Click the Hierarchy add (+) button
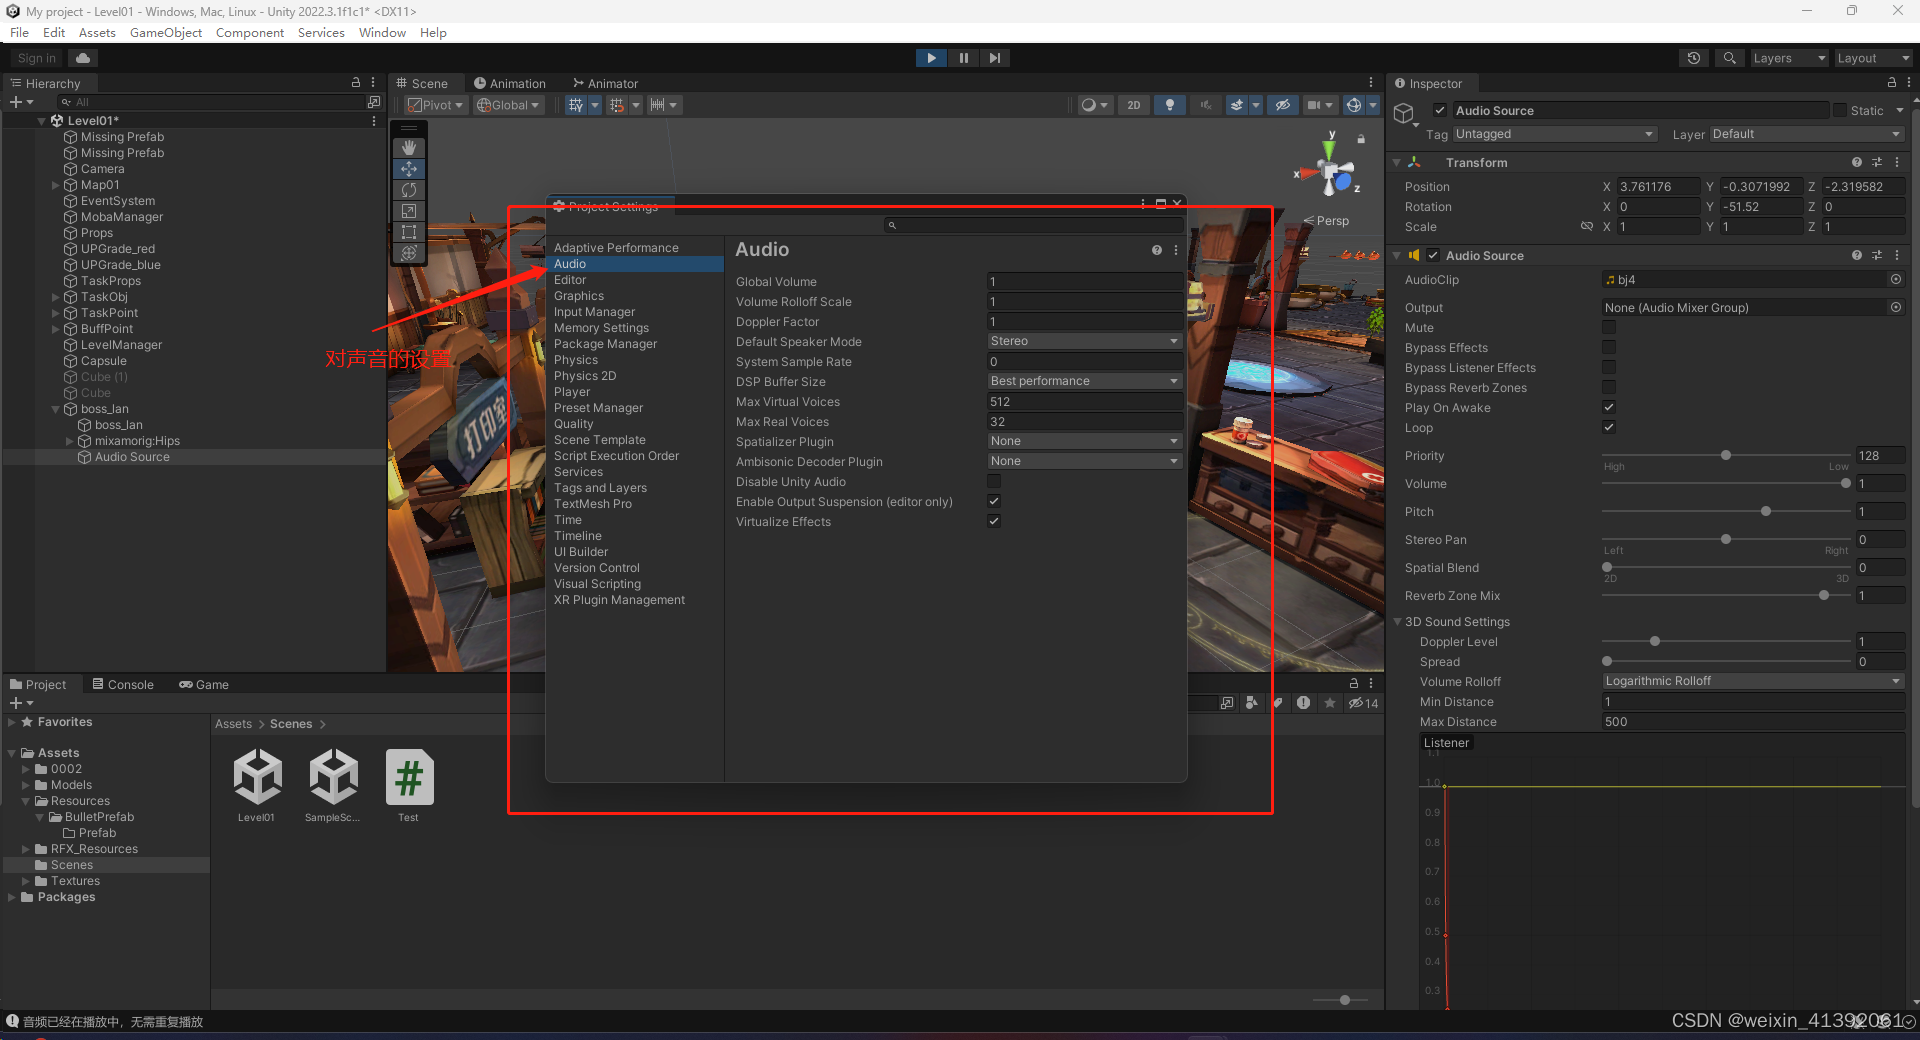 click(20, 102)
